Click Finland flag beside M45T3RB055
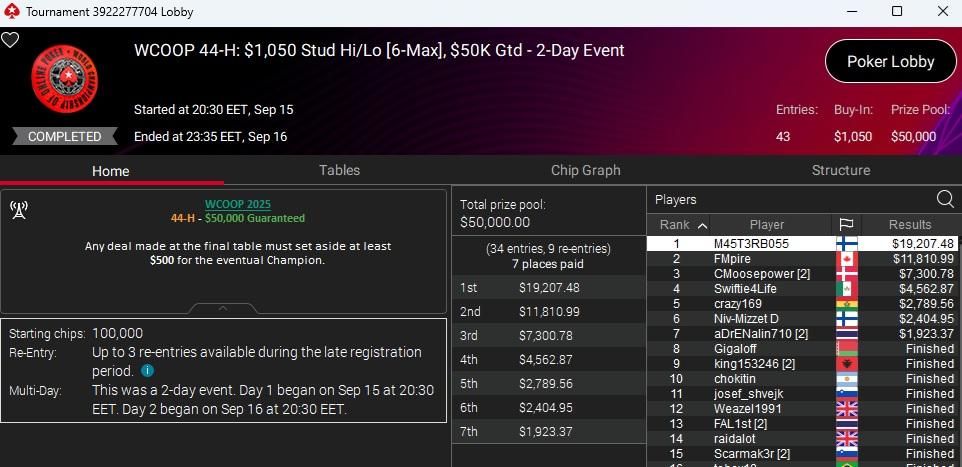Screen dimensions: 962x467 click(846, 244)
